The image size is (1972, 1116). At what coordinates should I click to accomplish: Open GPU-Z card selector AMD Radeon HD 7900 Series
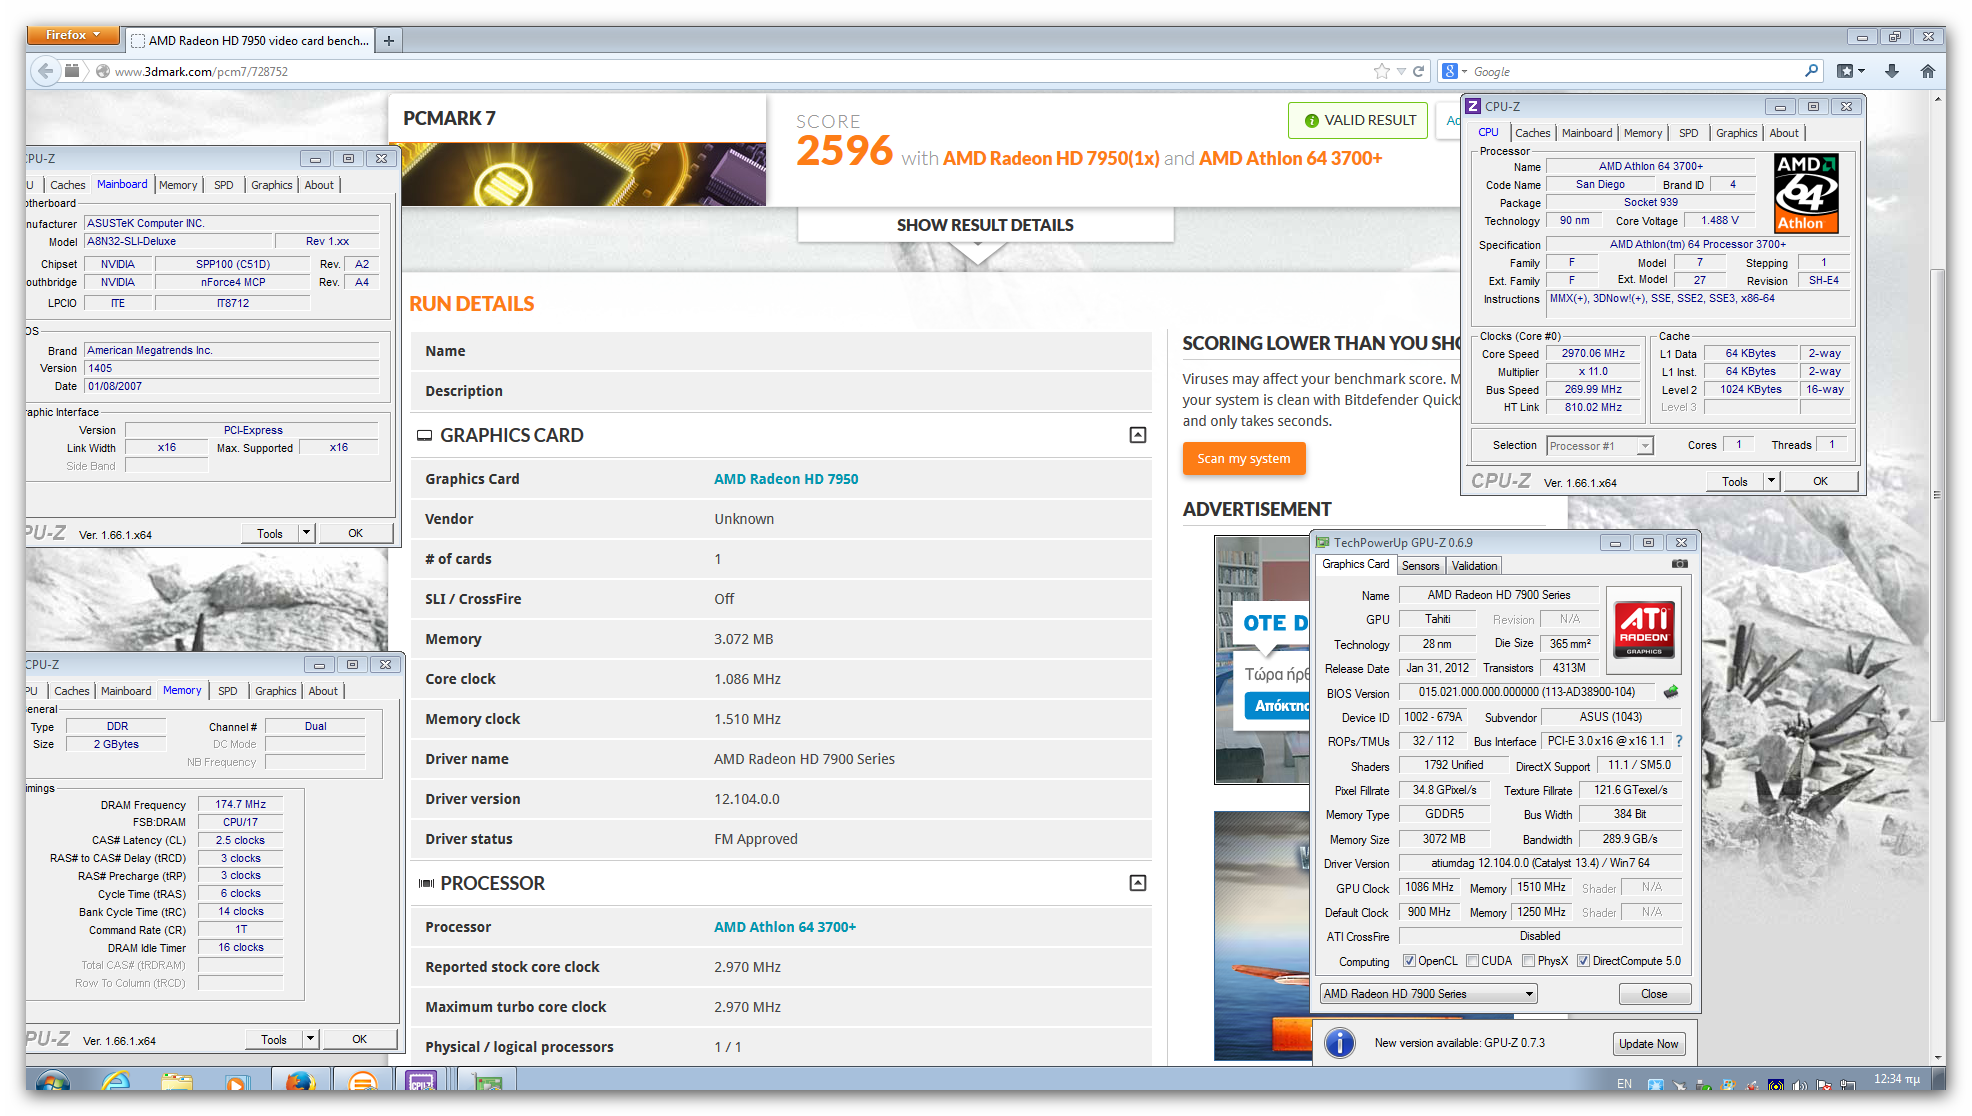pyautogui.click(x=1428, y=993)
